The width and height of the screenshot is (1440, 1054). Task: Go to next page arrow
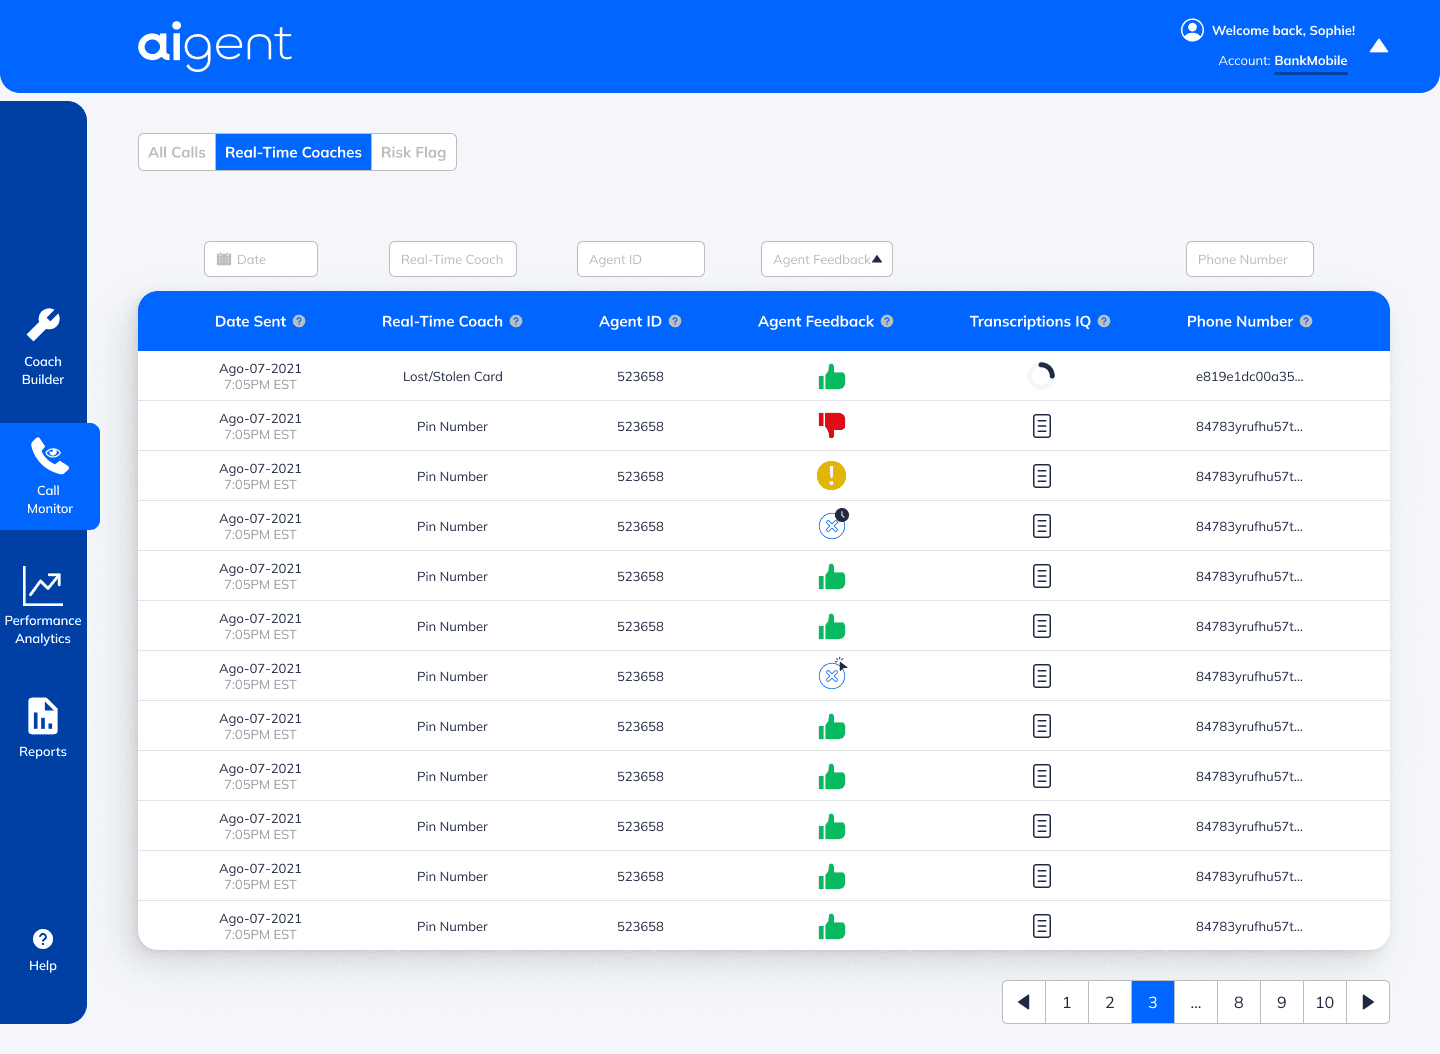click(1368, 1002)
